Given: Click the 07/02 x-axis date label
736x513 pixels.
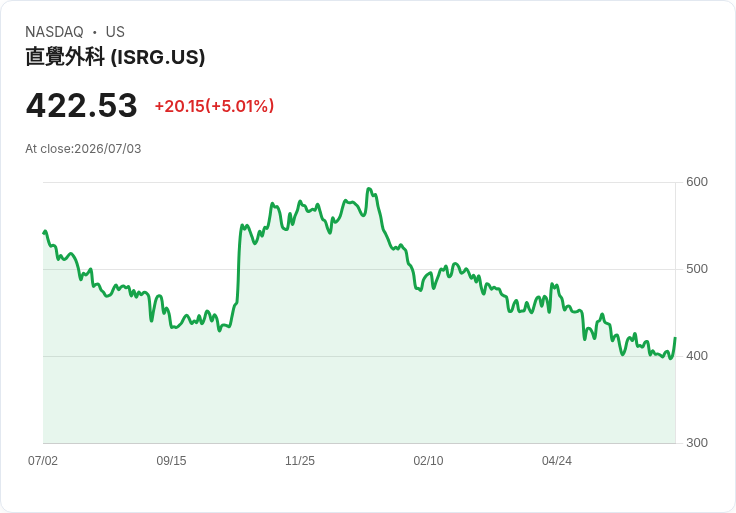Looking at the screenshot, I should (43, 460).
